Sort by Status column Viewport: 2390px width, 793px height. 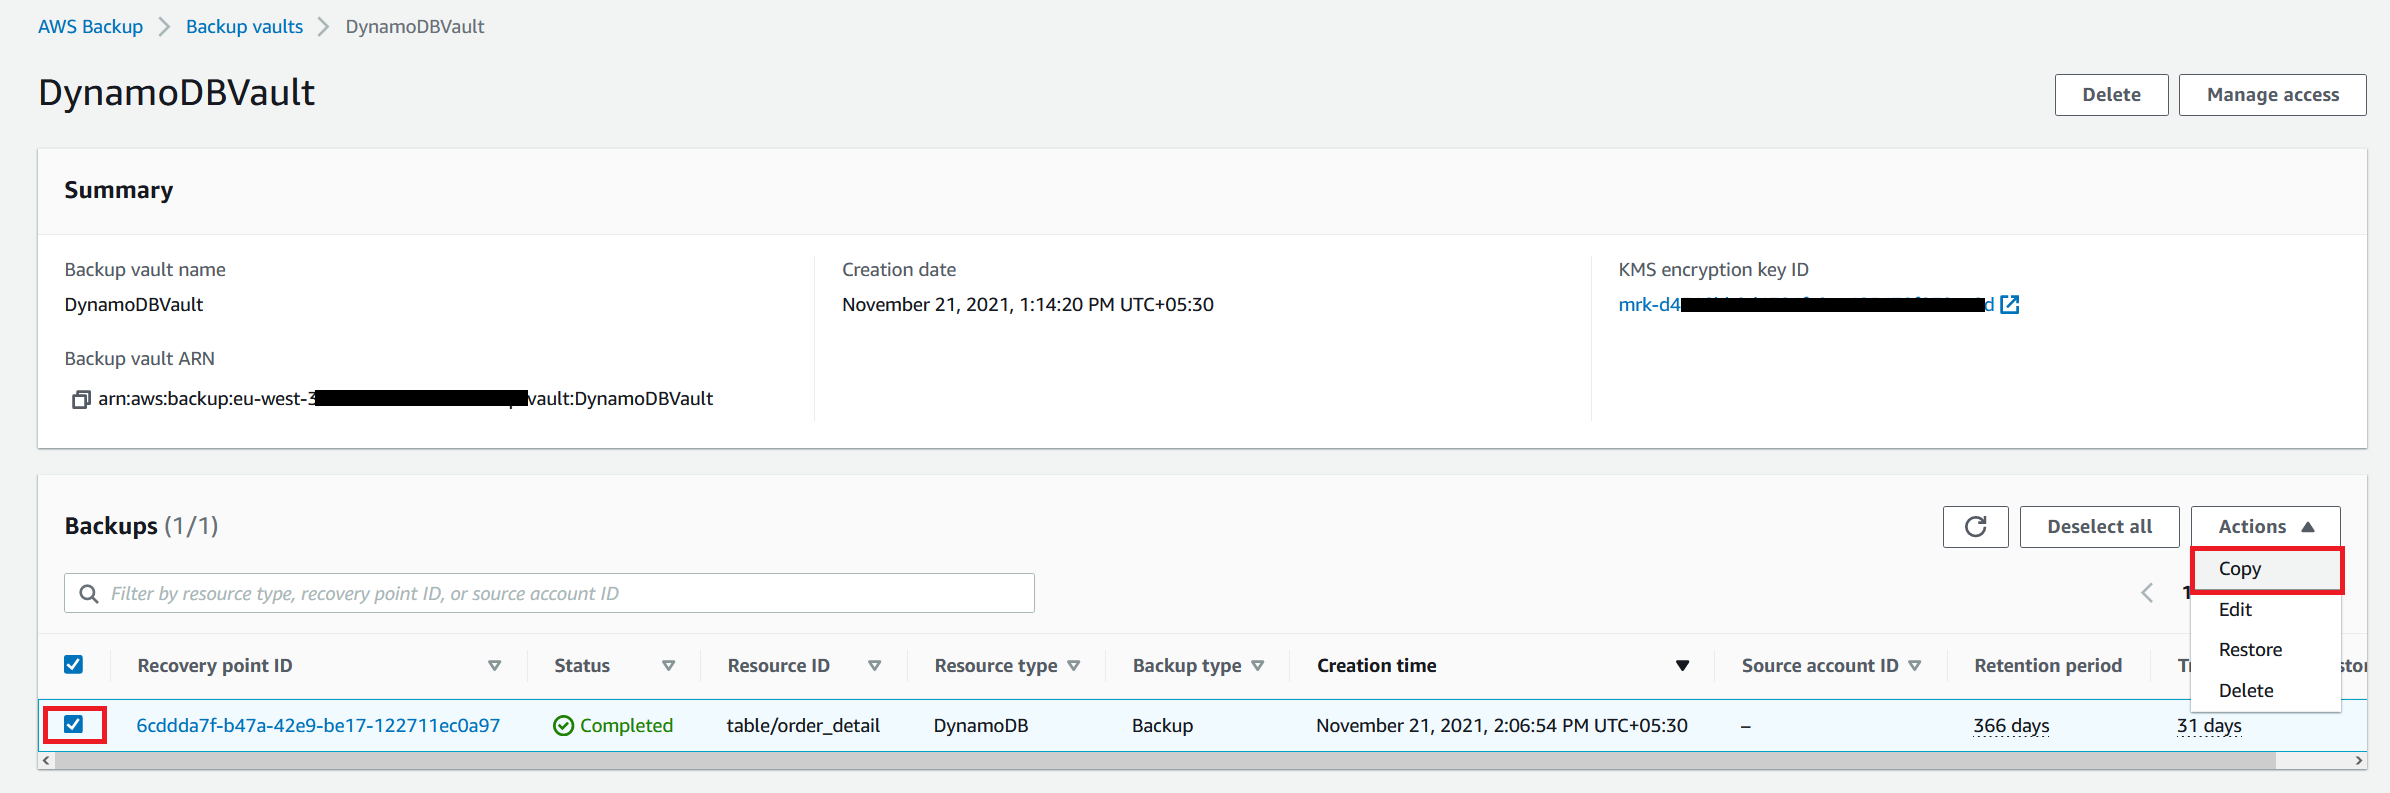click(x=669, y=666)
